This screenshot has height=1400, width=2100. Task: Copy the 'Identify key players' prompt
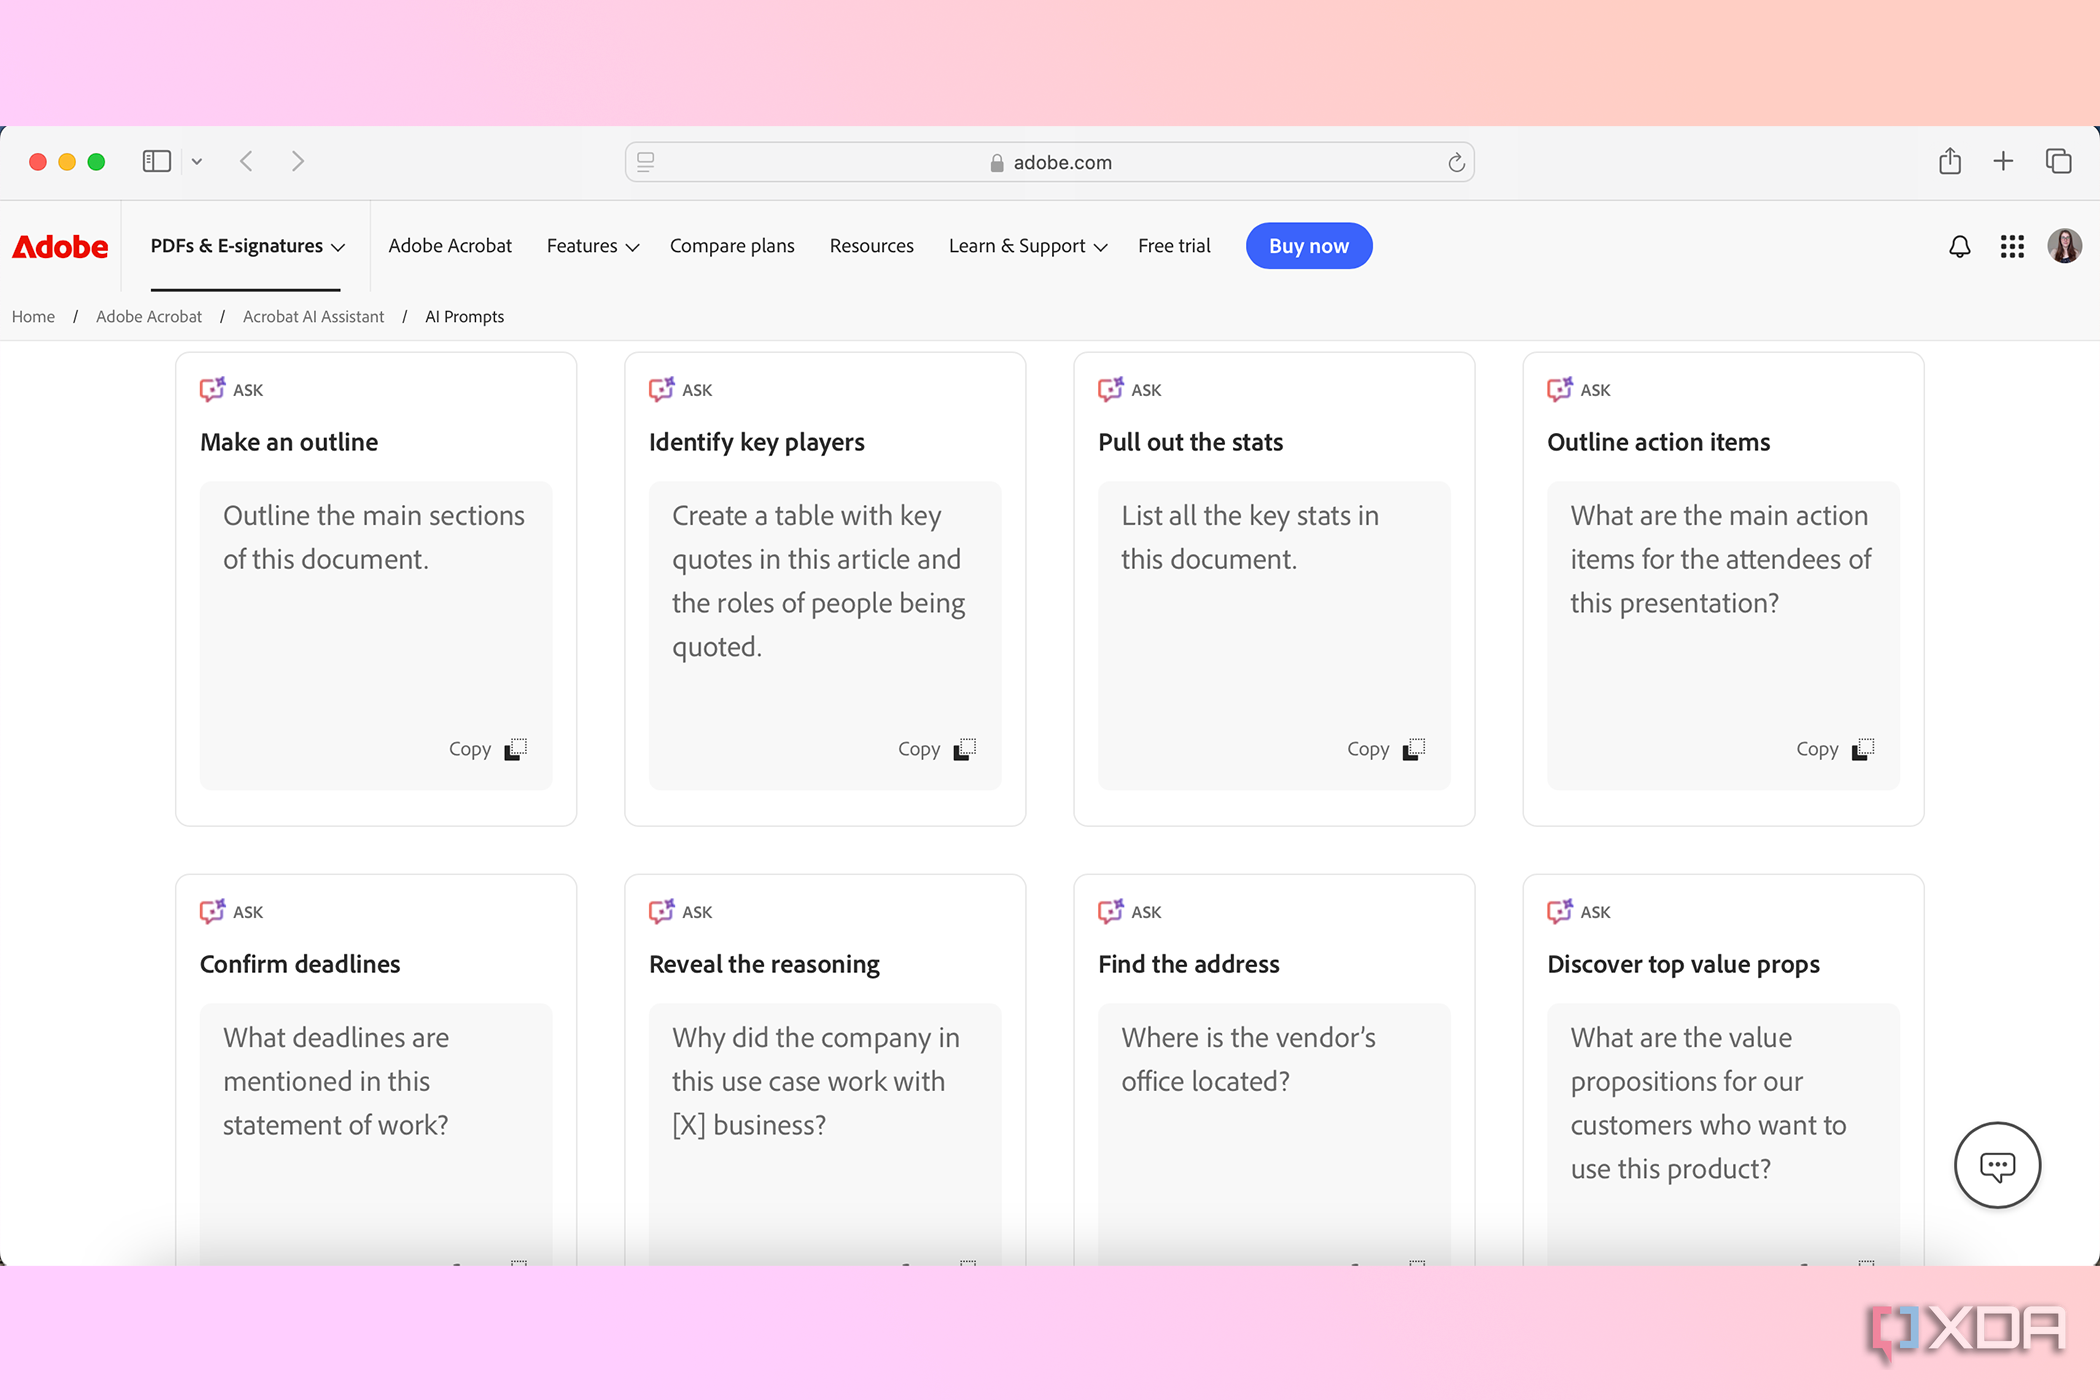click(x=937, y=749)
